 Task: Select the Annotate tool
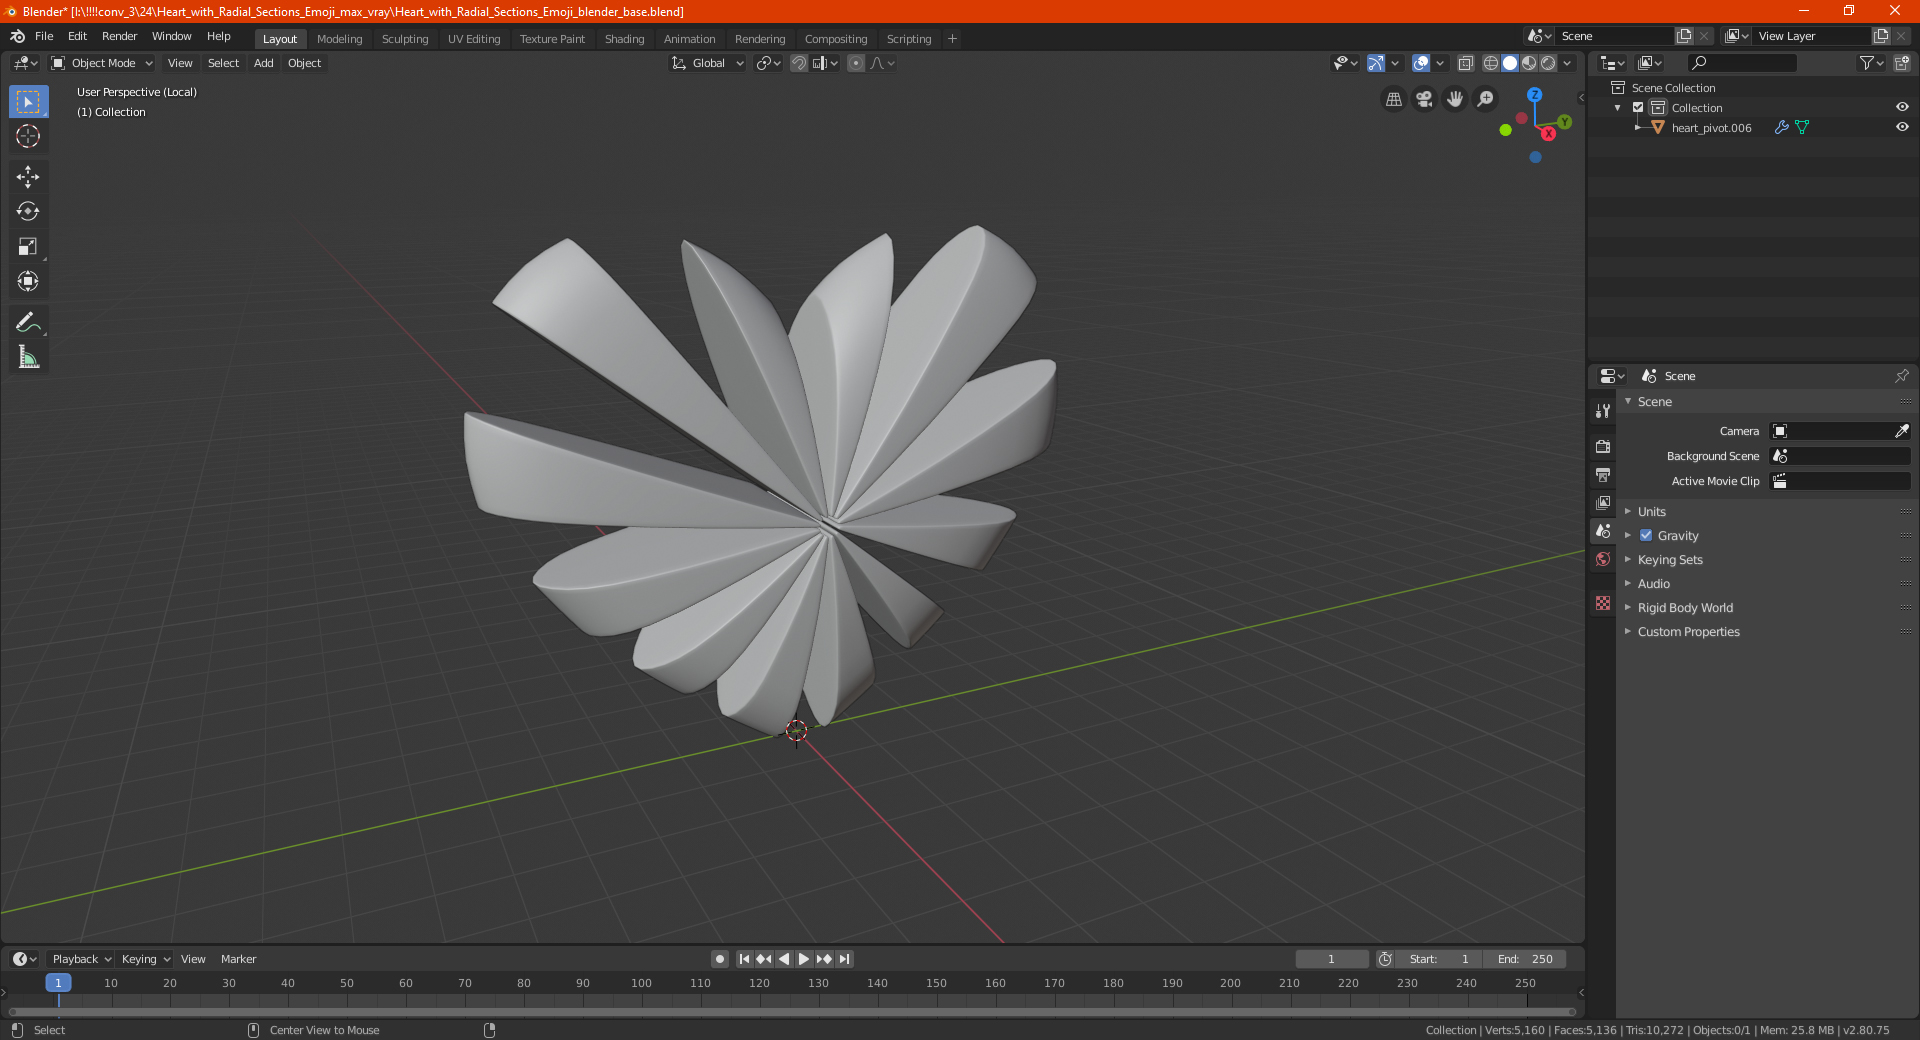28,323
